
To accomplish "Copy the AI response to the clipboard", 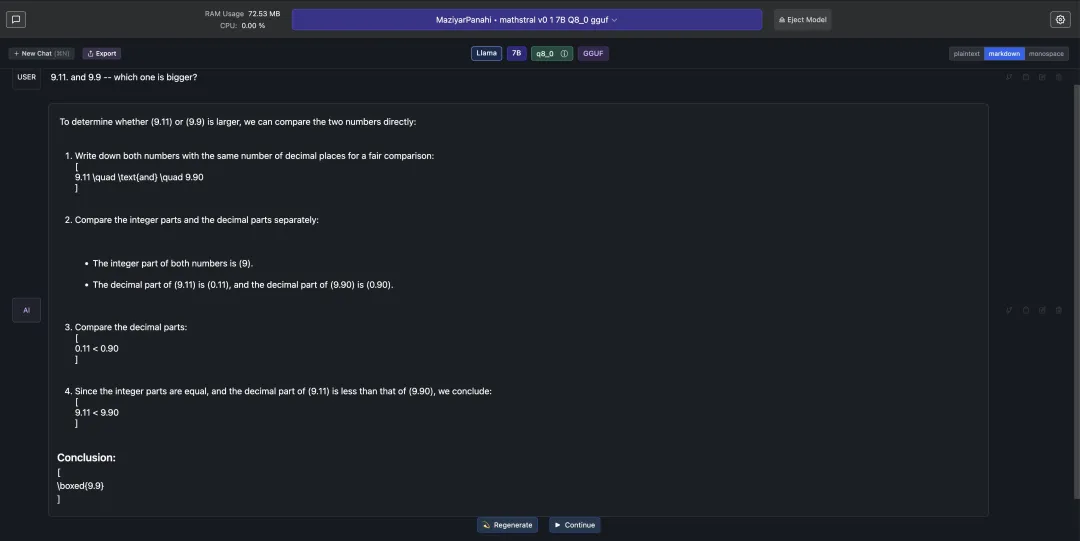I will pos(1026,310).
